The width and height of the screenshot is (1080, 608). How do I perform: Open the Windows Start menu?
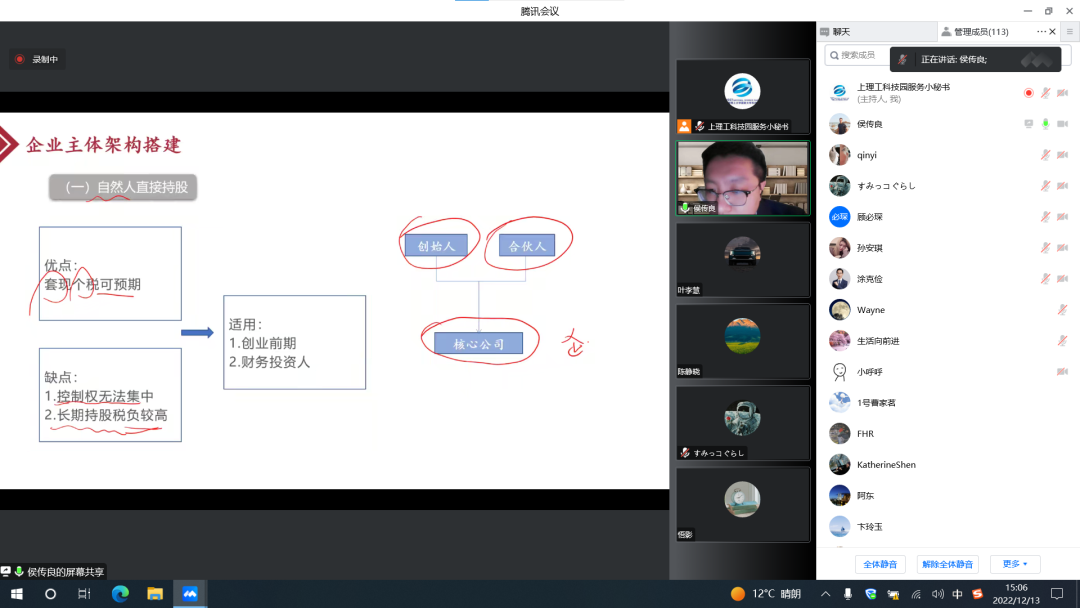(17, 594)
